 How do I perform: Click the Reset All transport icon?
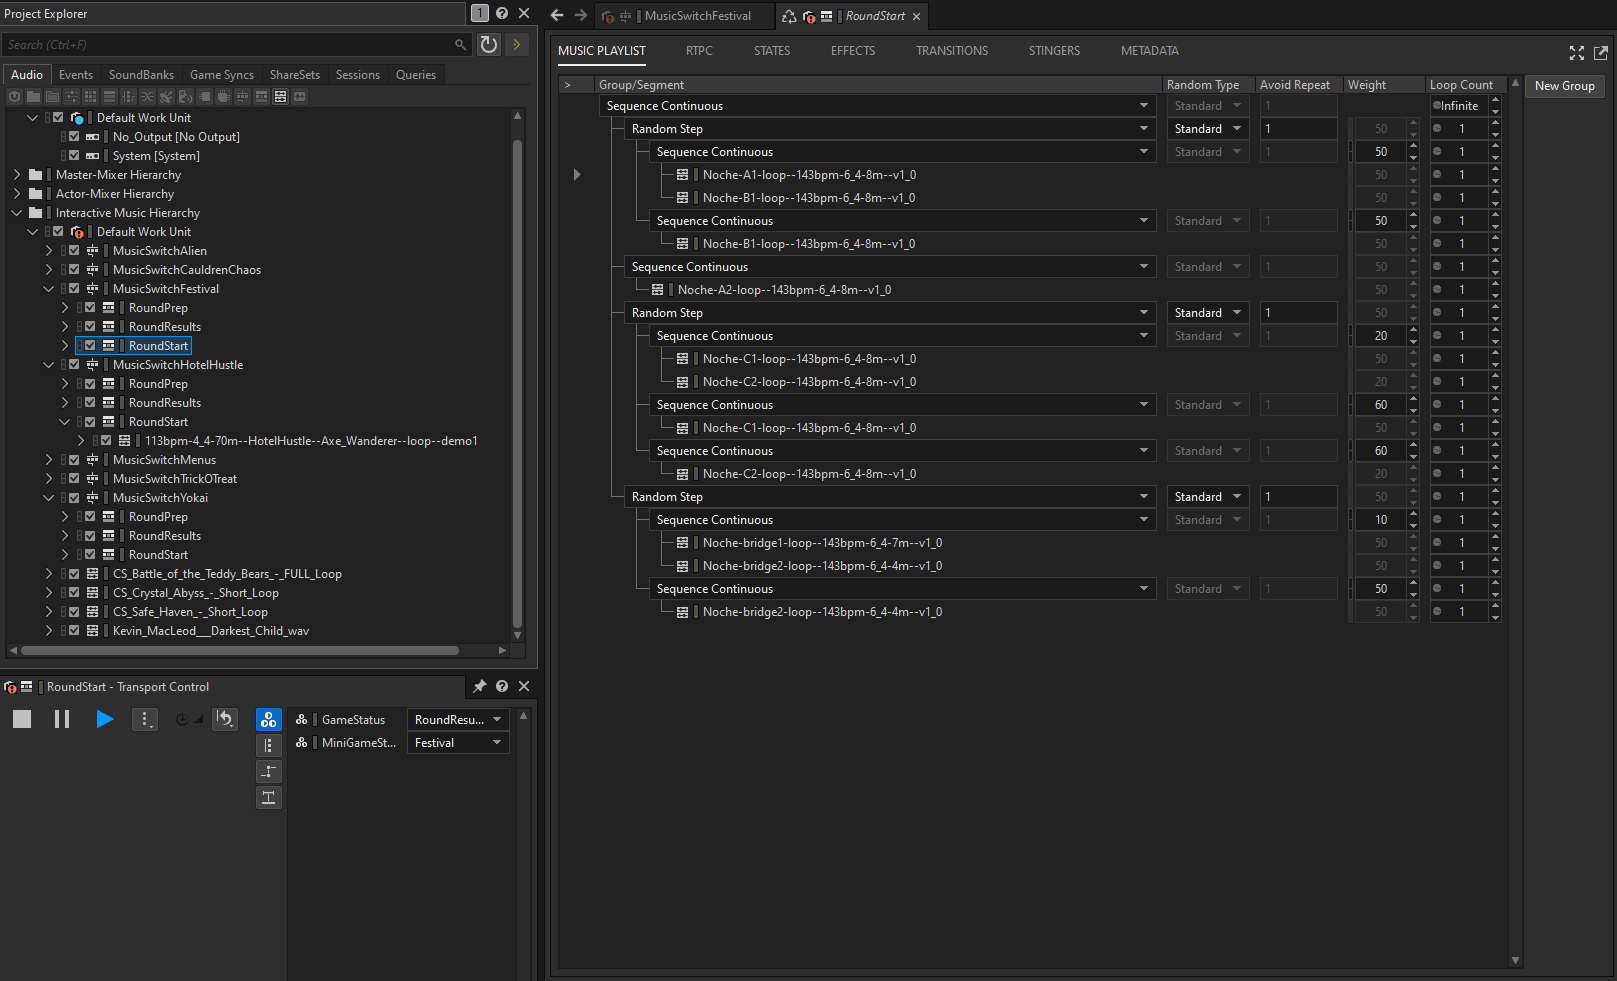pyautogui.click(x=225, y=719)
